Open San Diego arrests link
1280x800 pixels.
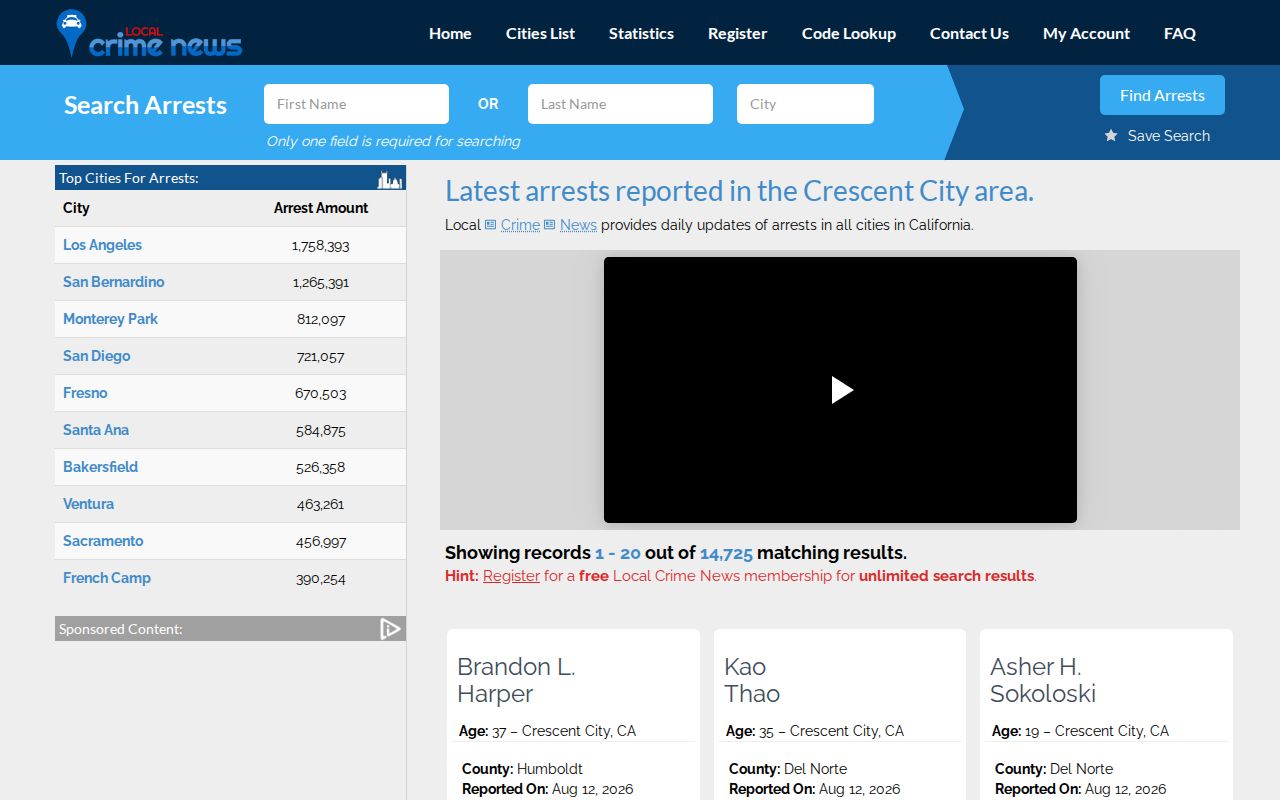pos(96,356)
